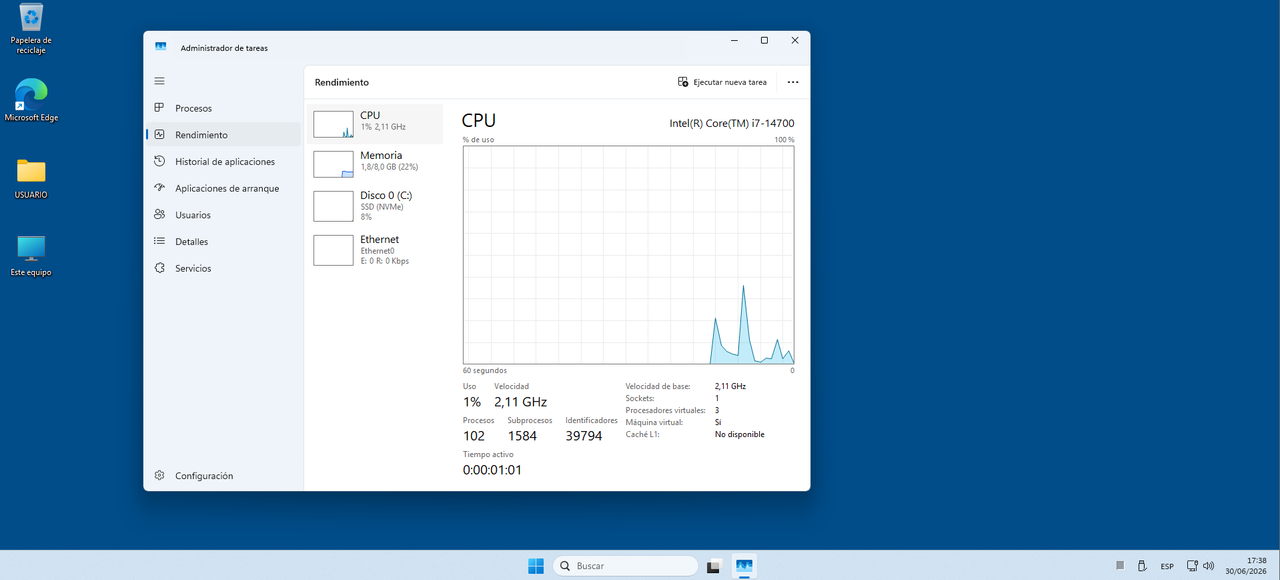Click the leftmost system tray icon
This screenshot has height=580, width=1280.
click(x=1120, y=566)
